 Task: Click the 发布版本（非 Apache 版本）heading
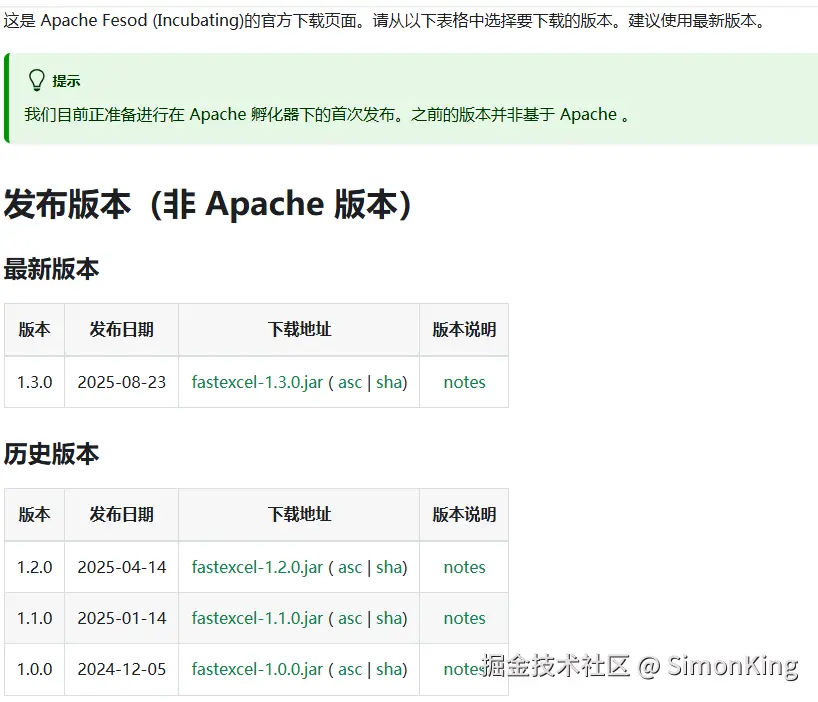pyautogui.click(x=208, y=204)
